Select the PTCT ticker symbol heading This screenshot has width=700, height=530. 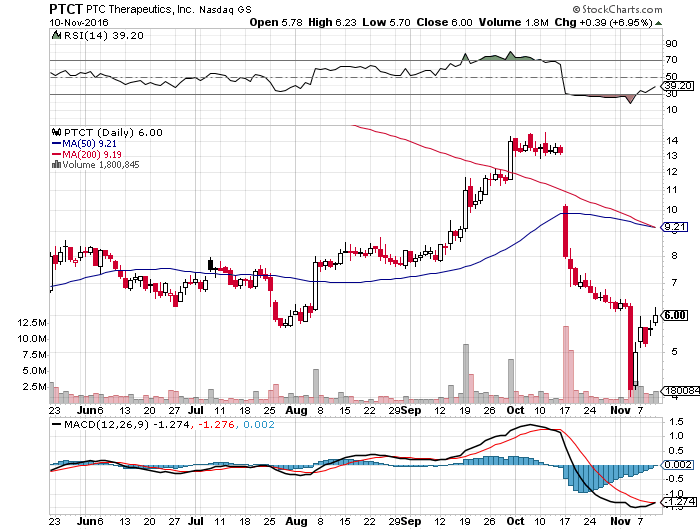(66, 8)
